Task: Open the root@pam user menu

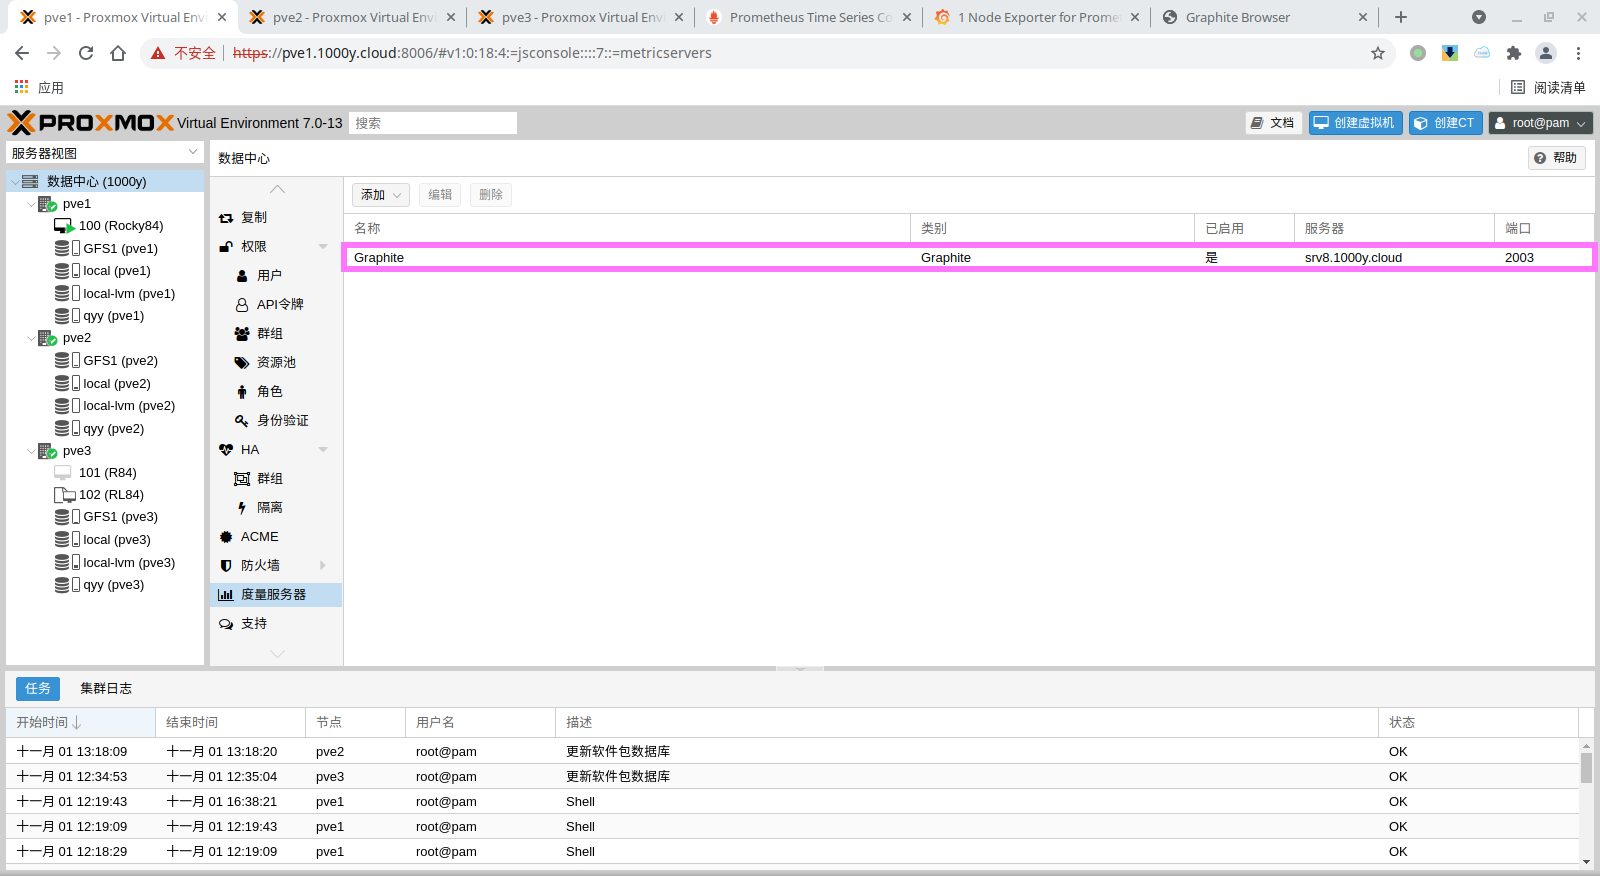Action: click(x=1540, y=123)
